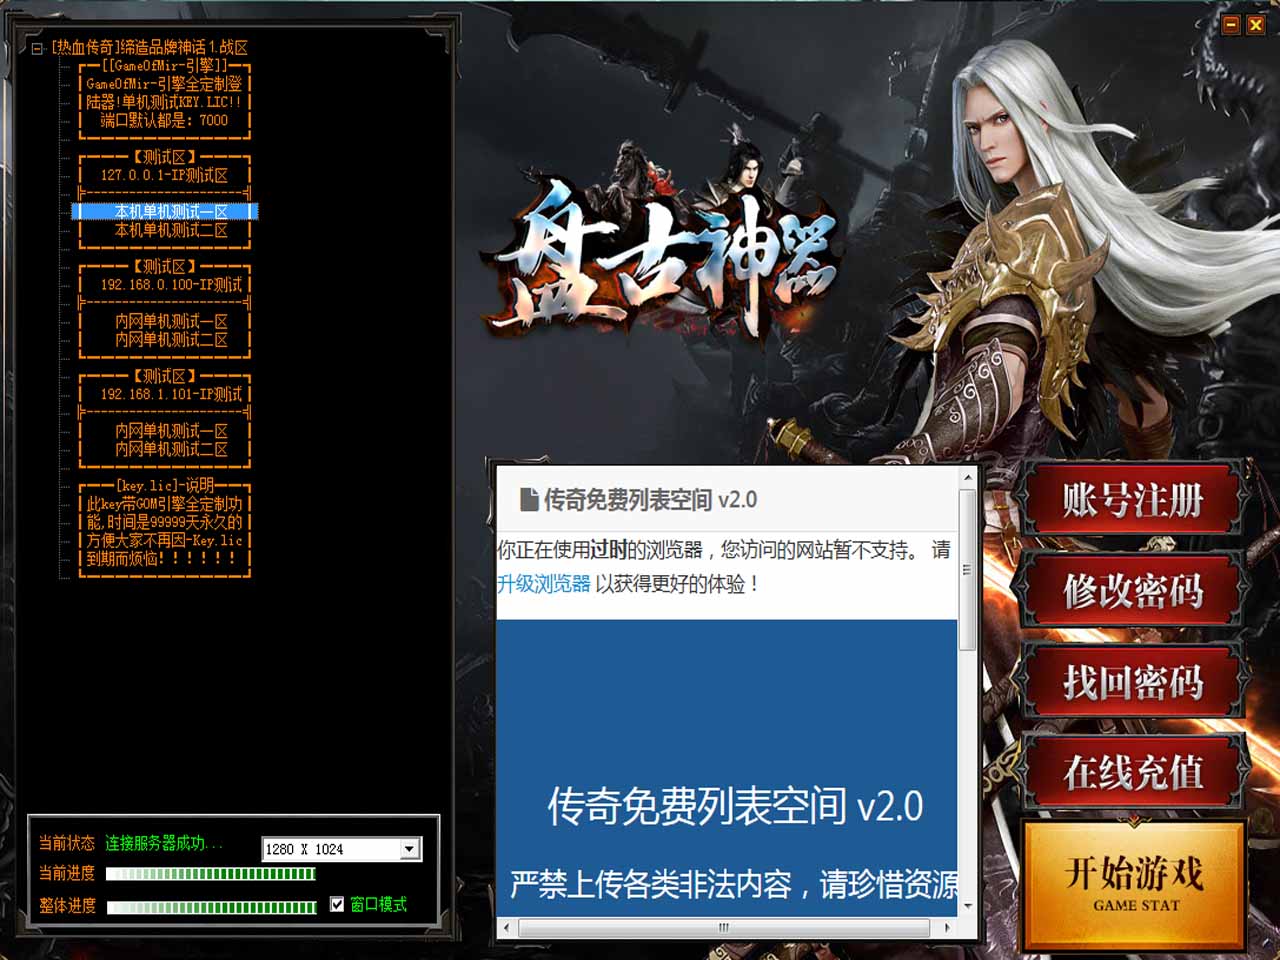This screenshot has width=1280, height=960.
Task: Click the 严禁上传各类非法内容 notice text
Action: point(734,884)
